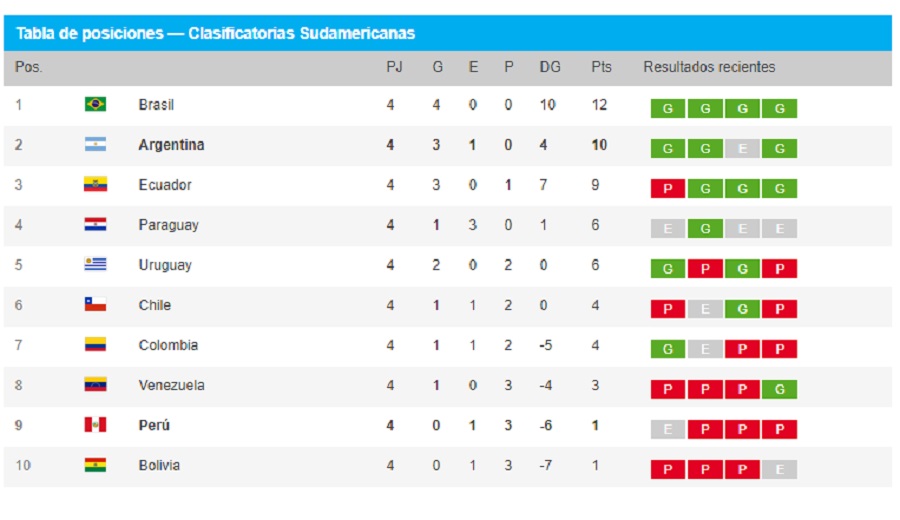Image resolution: width=900 pixels, height=520 pixels.
Task: Select the Colombia flag icon
Action: (x=95, y=344)
